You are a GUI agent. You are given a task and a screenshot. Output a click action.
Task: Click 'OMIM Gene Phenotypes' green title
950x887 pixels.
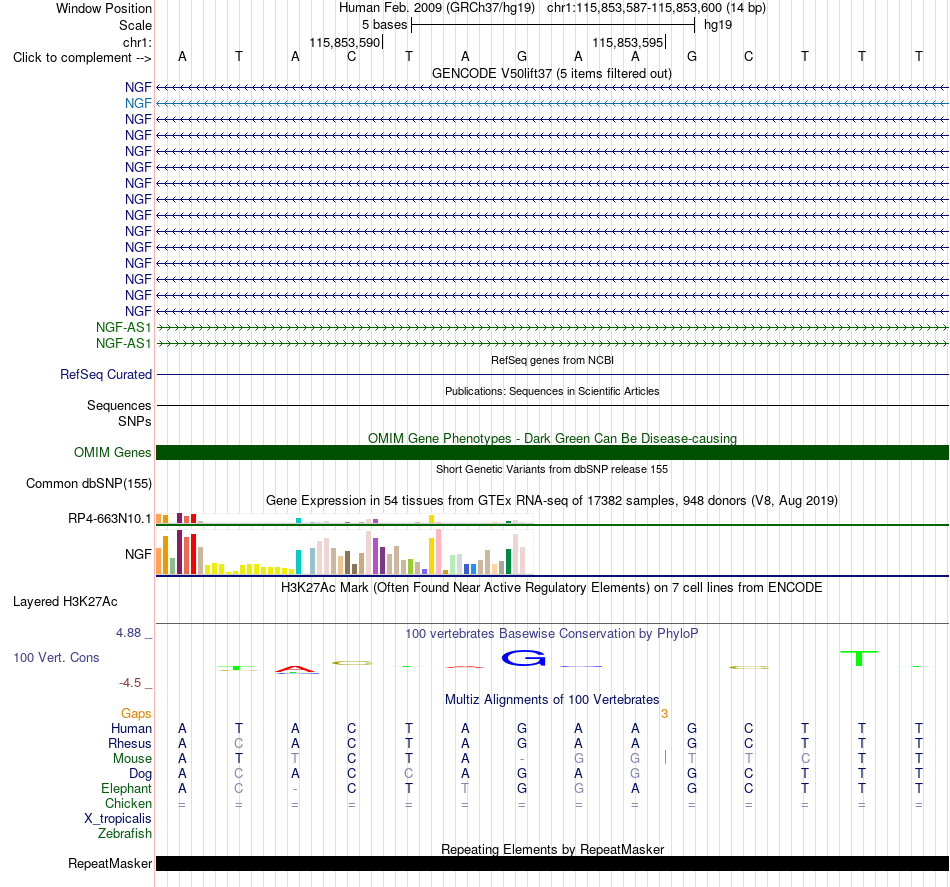pos(552,438)
